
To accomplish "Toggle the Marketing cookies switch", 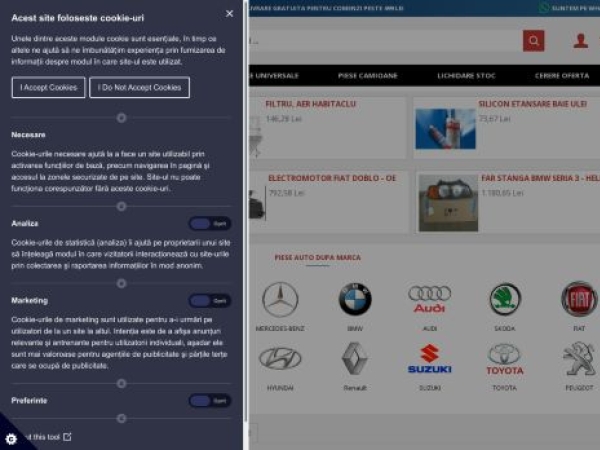I will pyautogui.click(x=210, y=301).
